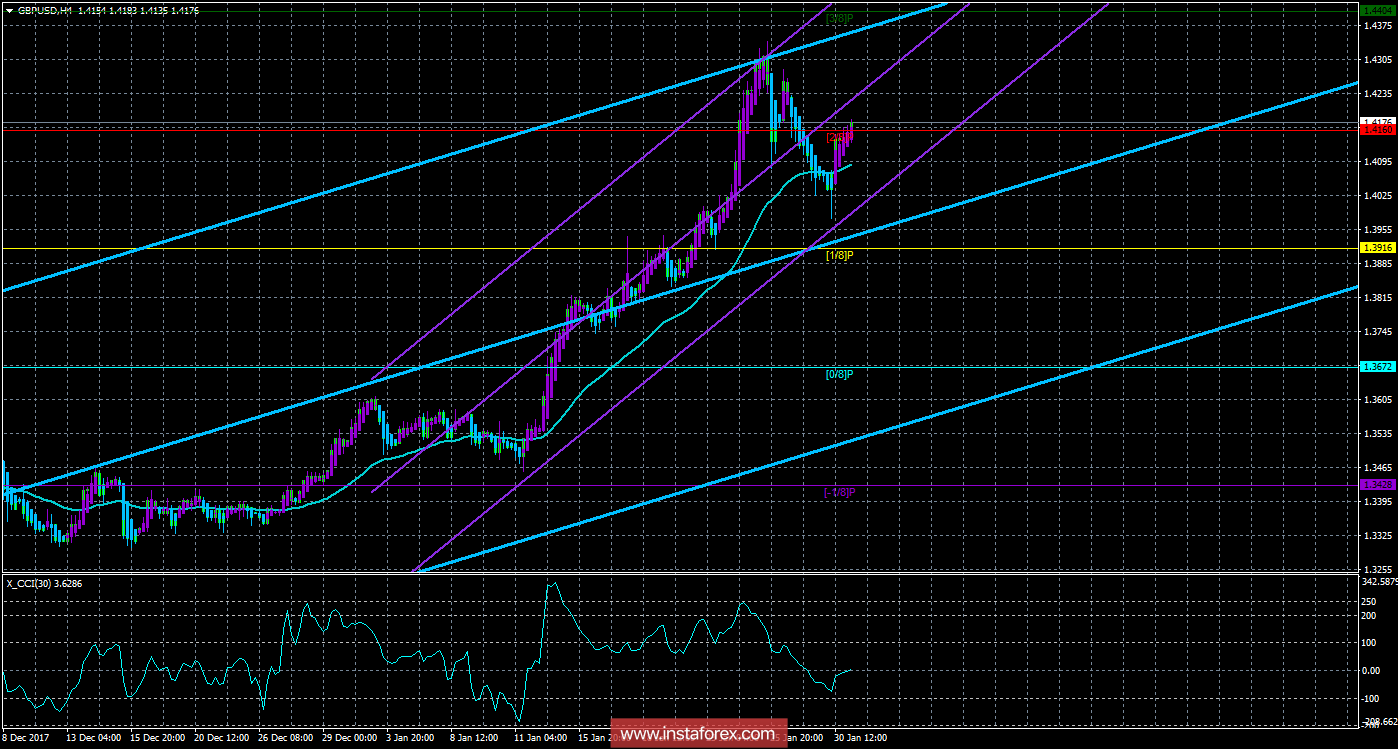
Task: Click the 1.3325 price axis value
Action: coord(1376,535)
